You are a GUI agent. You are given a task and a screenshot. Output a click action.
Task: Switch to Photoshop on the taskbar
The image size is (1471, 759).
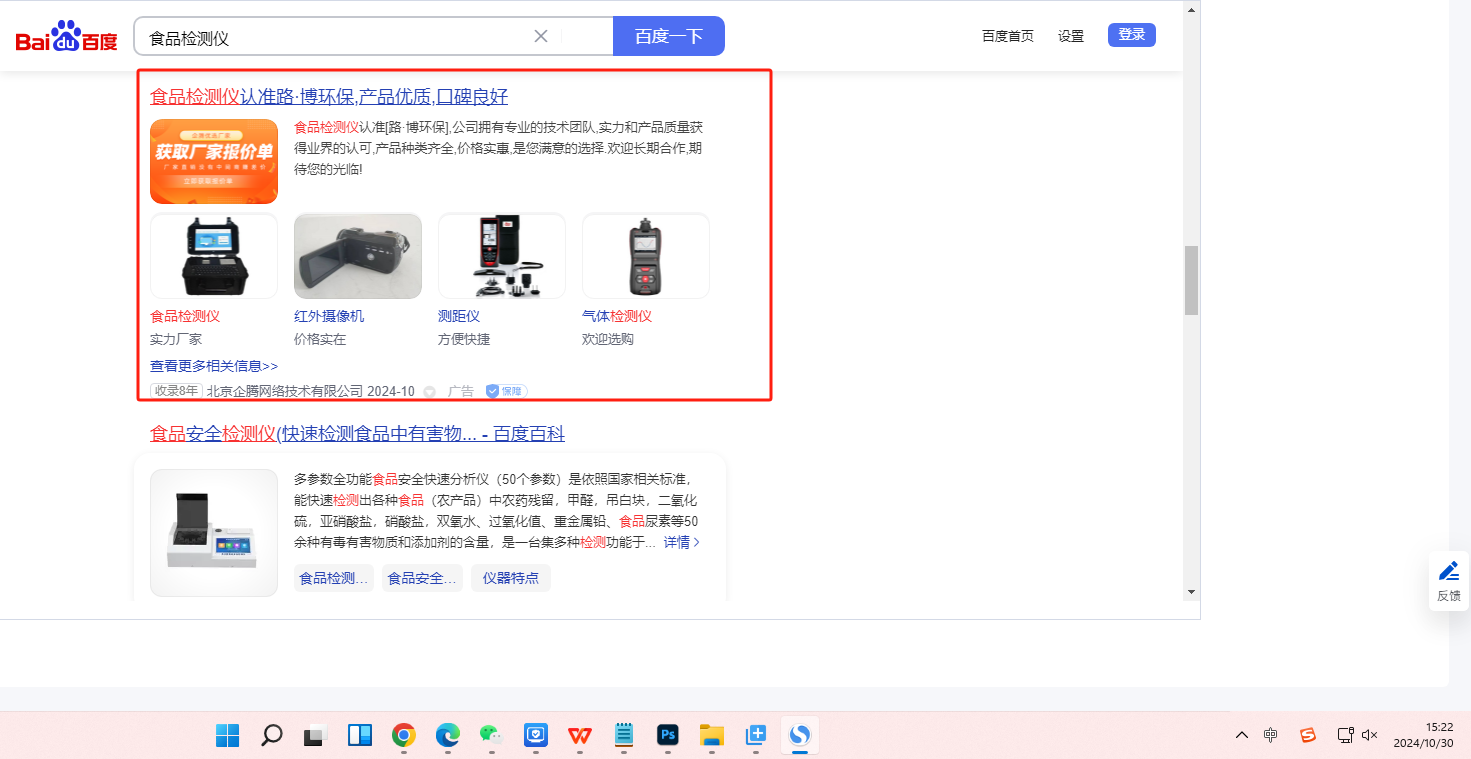coord(668,736)
